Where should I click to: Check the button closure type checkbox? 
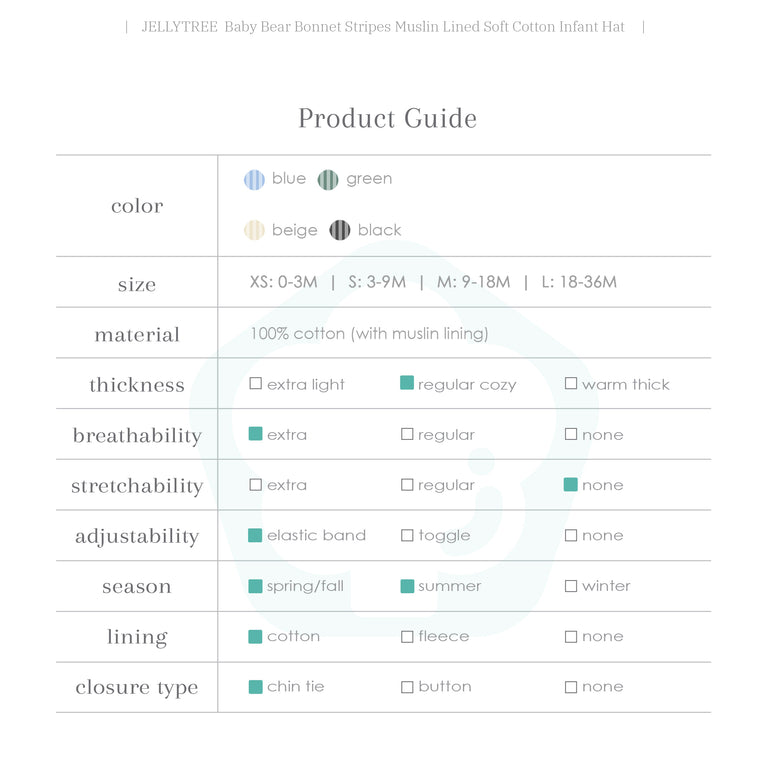407,687
